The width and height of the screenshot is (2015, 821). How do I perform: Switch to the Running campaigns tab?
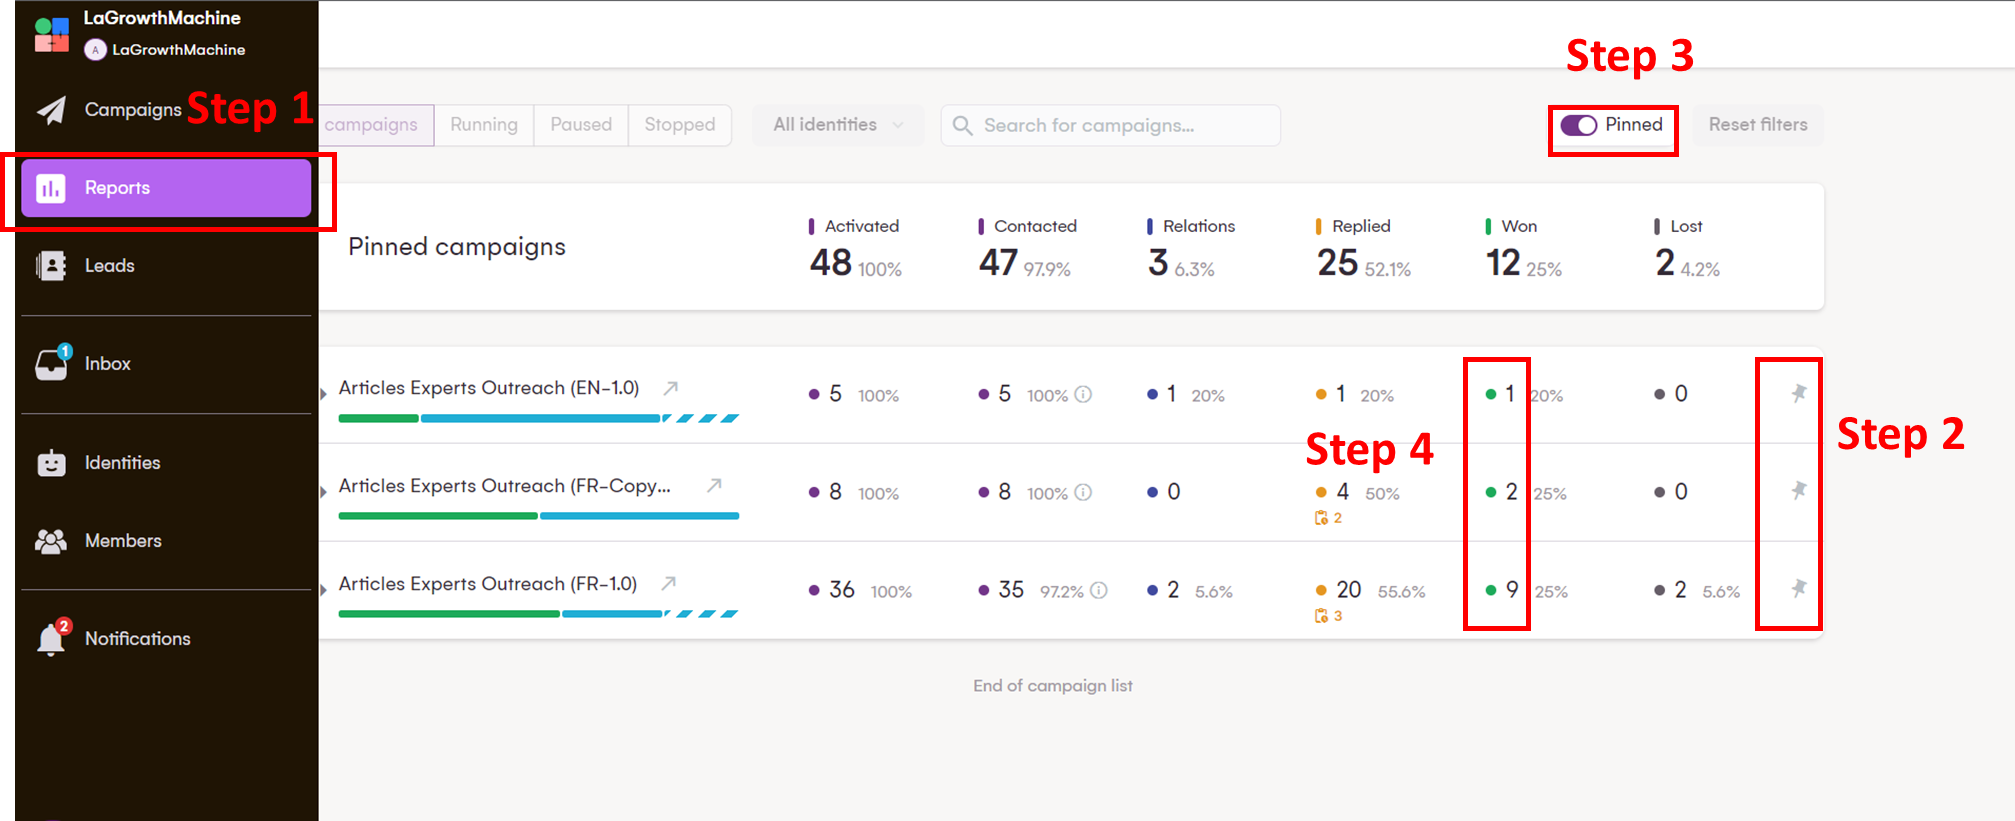point(484,125)
